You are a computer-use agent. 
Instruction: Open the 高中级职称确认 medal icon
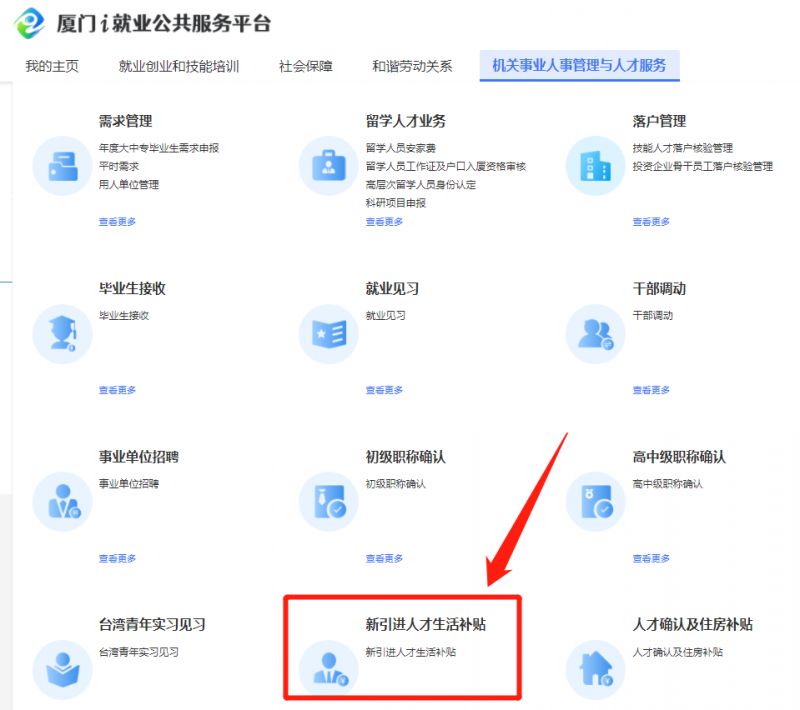(595, 502)
